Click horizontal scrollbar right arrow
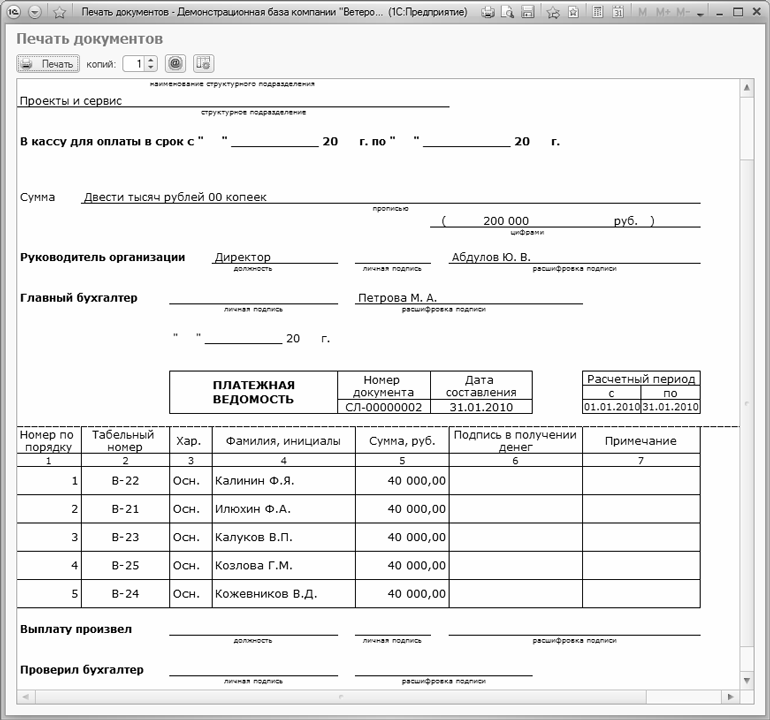Screen dimensions: 770x720 730,696
